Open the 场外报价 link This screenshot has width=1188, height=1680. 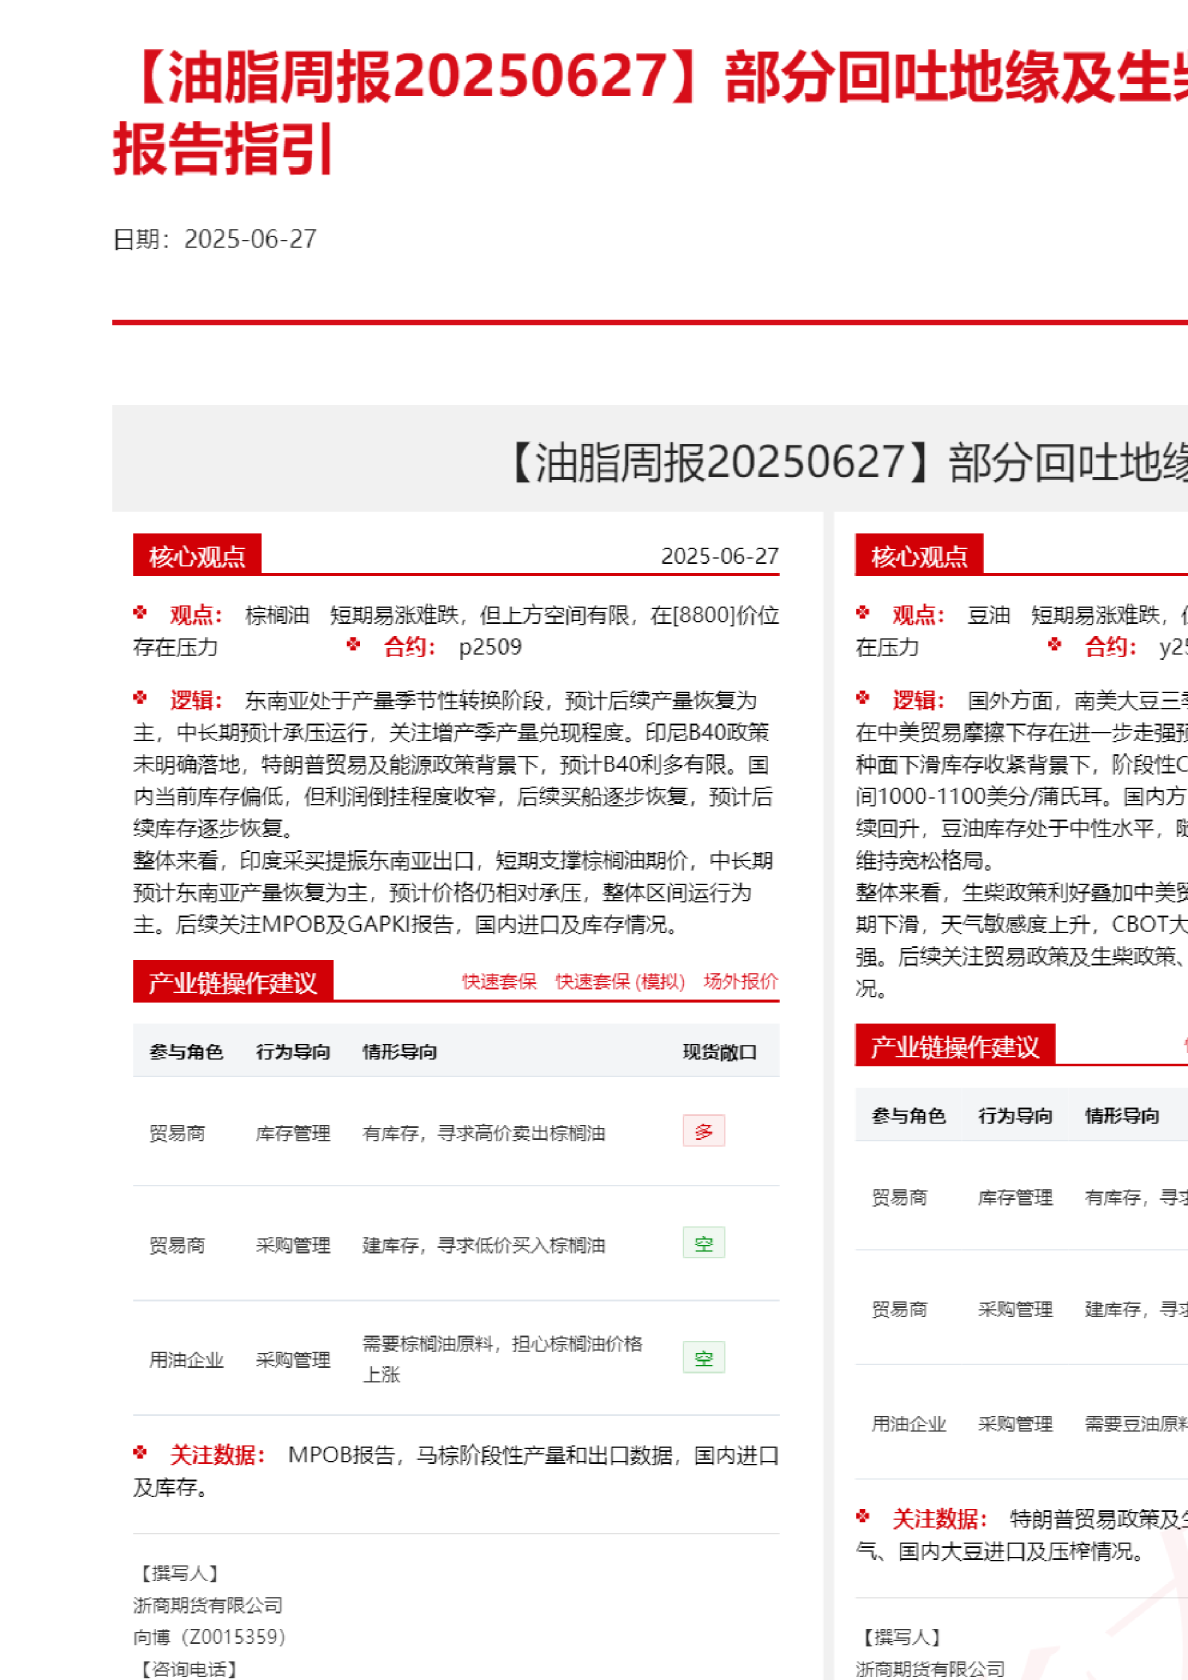click(740, 981)
